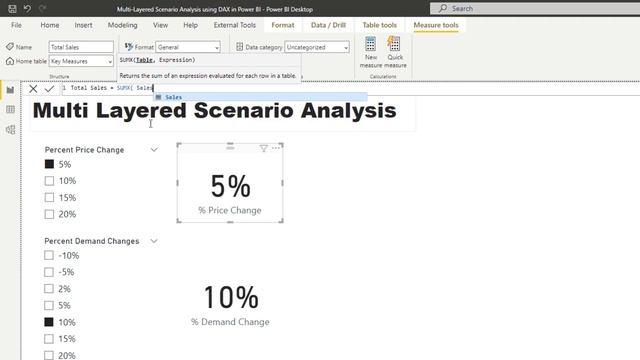The image size is (640, 360).
Task: Open the File menu
Action: pos(16,25)
